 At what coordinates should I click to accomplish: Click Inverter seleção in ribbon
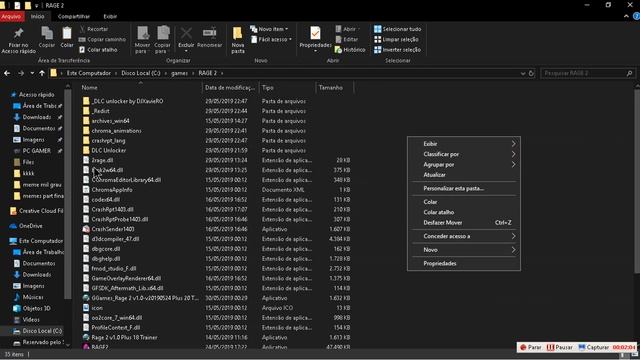(x=397, y=50)
